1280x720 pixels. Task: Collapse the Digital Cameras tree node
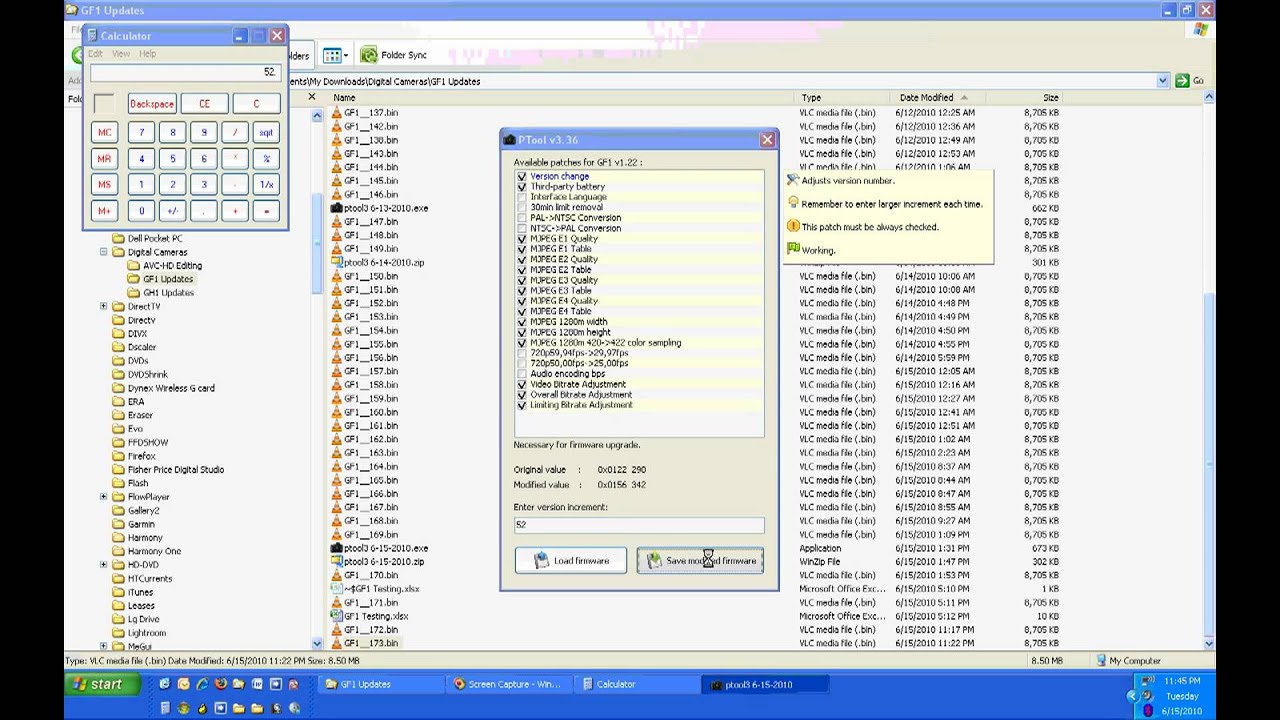(104, 252)
